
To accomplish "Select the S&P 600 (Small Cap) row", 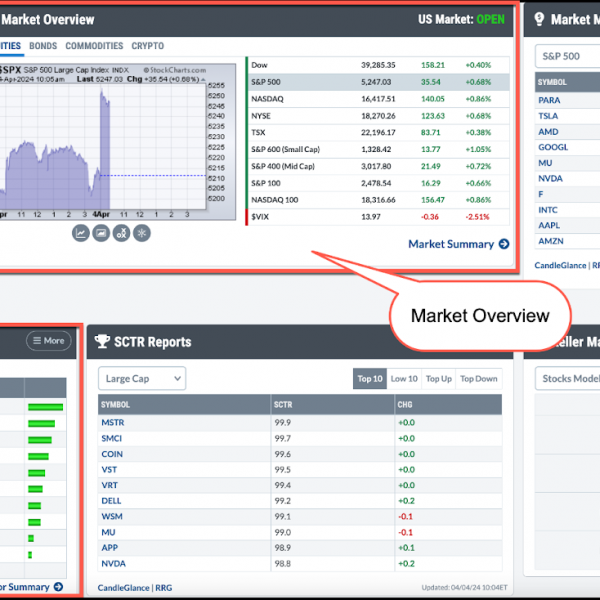I will 378,149.
